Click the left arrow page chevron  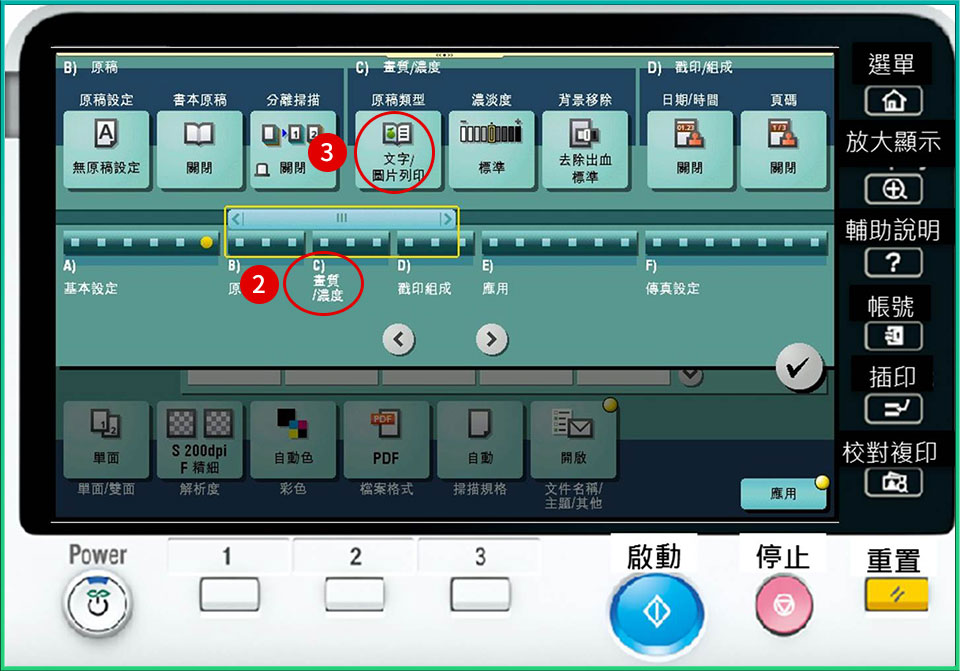click(x=398, y=340)
